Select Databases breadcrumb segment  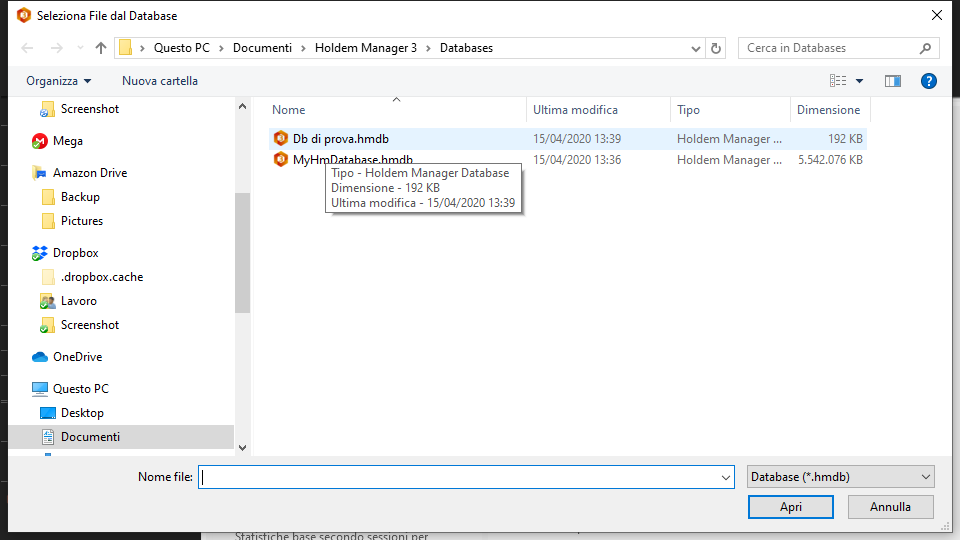pos(466,48)
